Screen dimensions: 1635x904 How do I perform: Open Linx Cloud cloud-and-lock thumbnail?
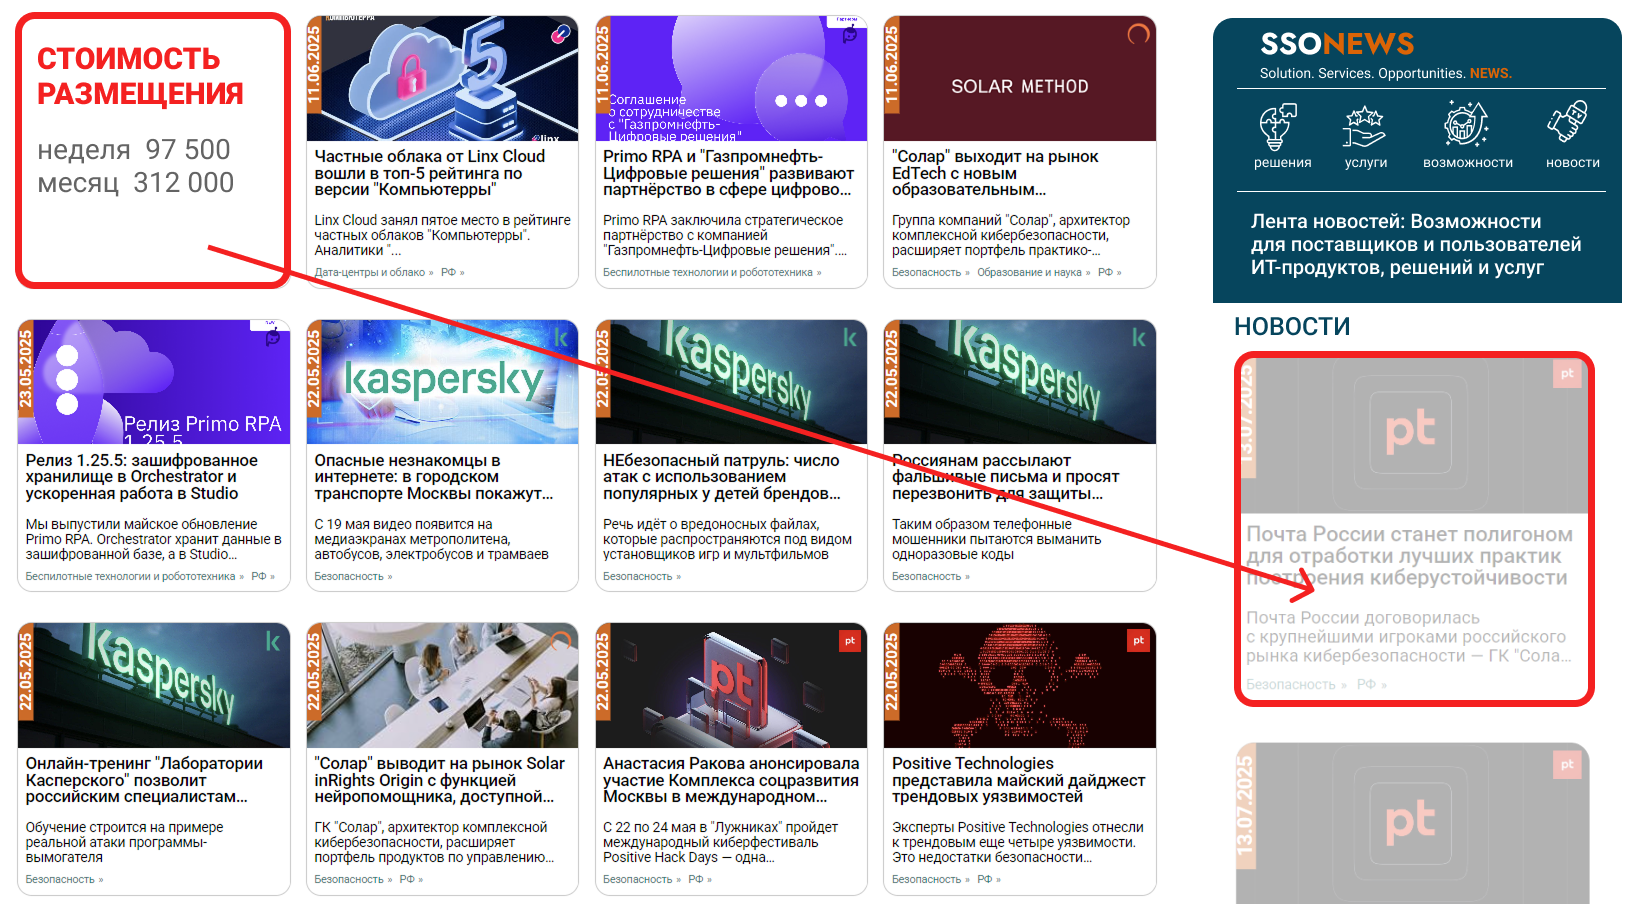442,79
